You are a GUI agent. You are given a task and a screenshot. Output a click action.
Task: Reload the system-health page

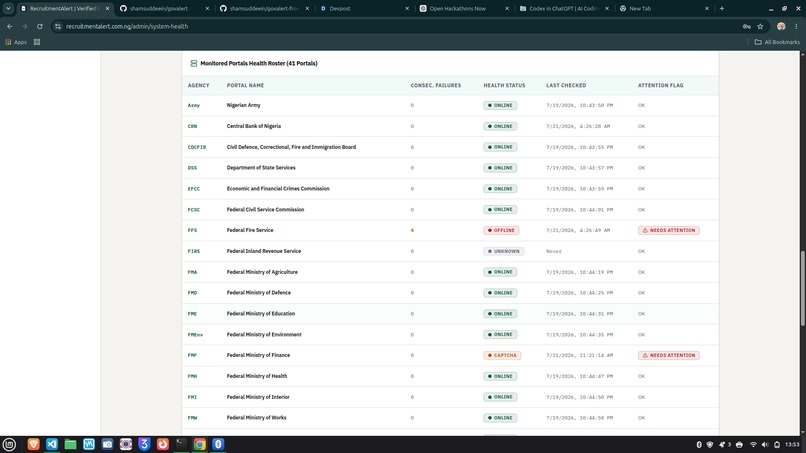pyautogui.click(x=40, y=26)
